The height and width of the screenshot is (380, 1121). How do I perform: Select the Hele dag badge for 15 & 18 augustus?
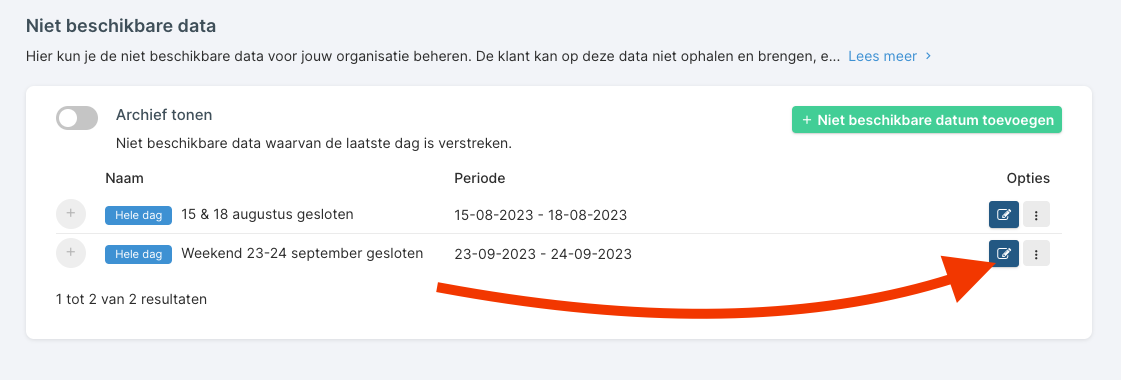coord(139,215)
